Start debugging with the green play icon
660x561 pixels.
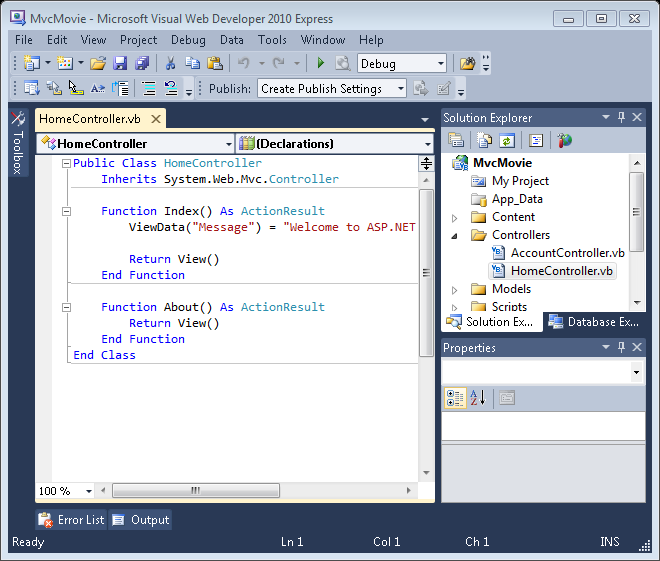(x=320, y=63)
